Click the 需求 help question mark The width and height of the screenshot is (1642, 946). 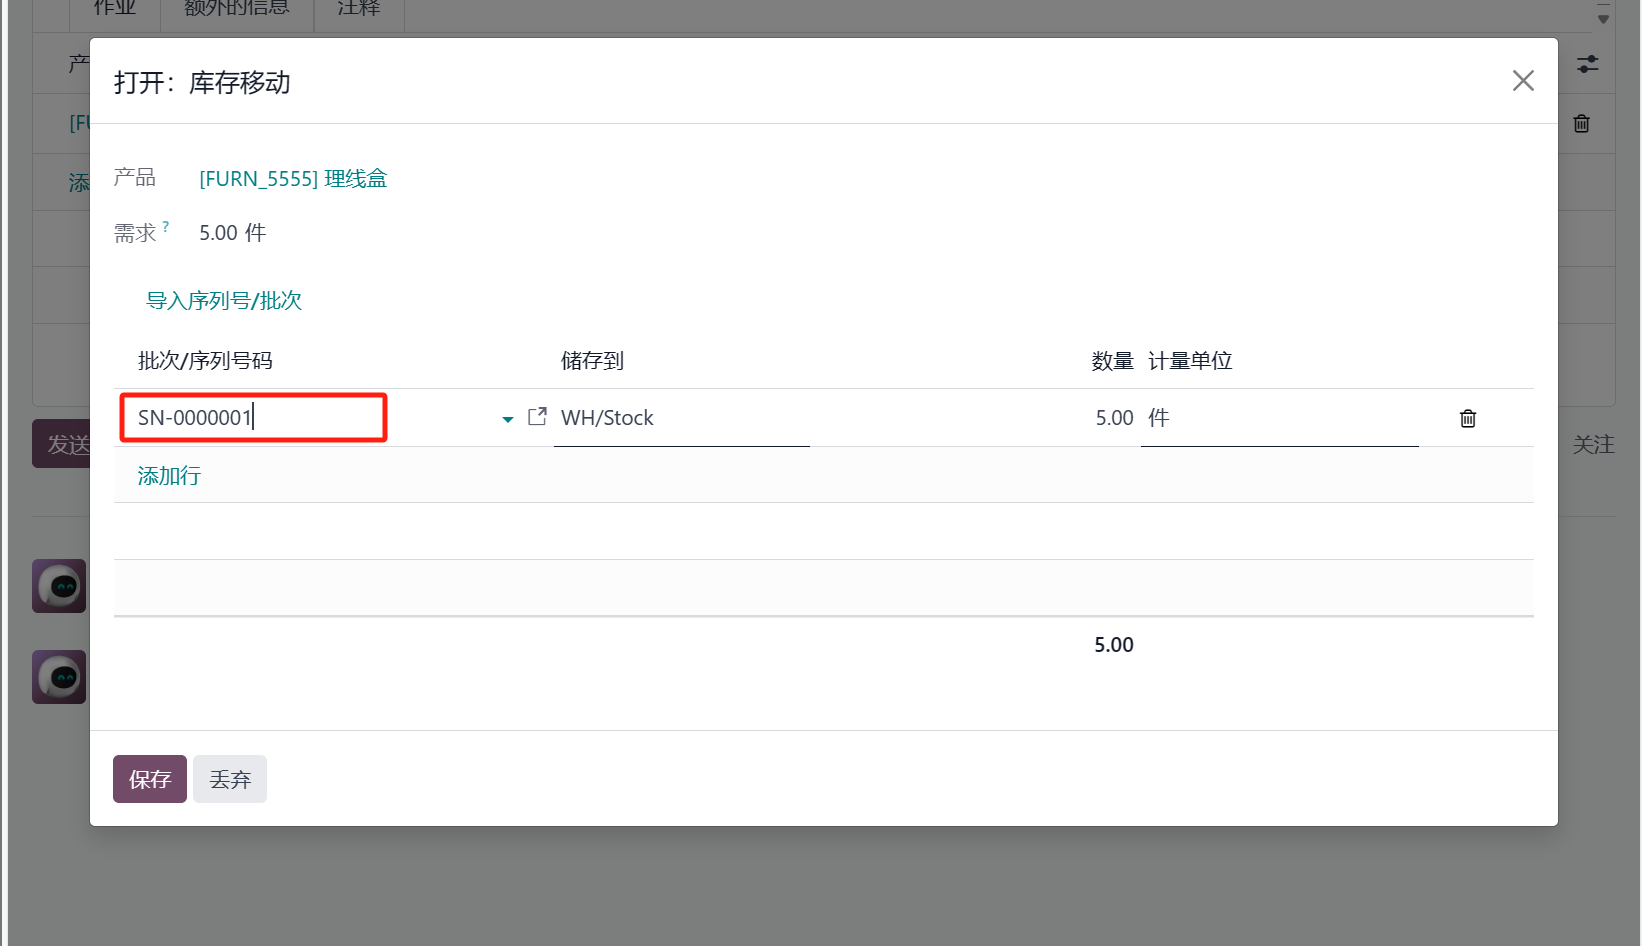pos(166,226)
